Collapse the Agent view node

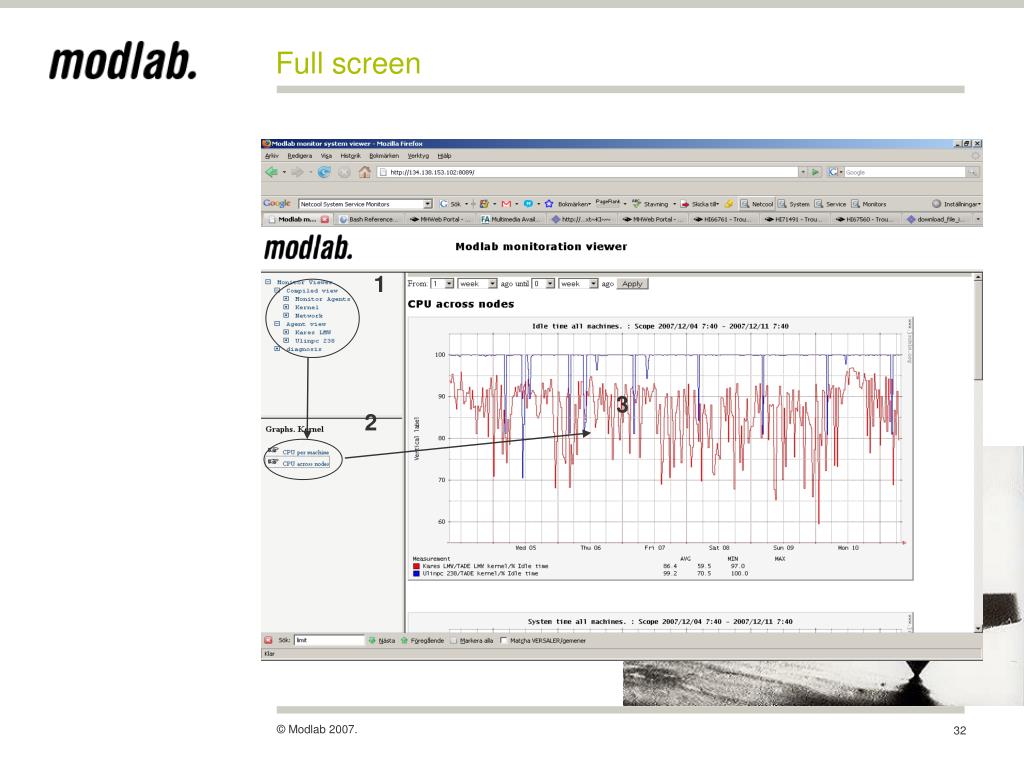[277, 323]
